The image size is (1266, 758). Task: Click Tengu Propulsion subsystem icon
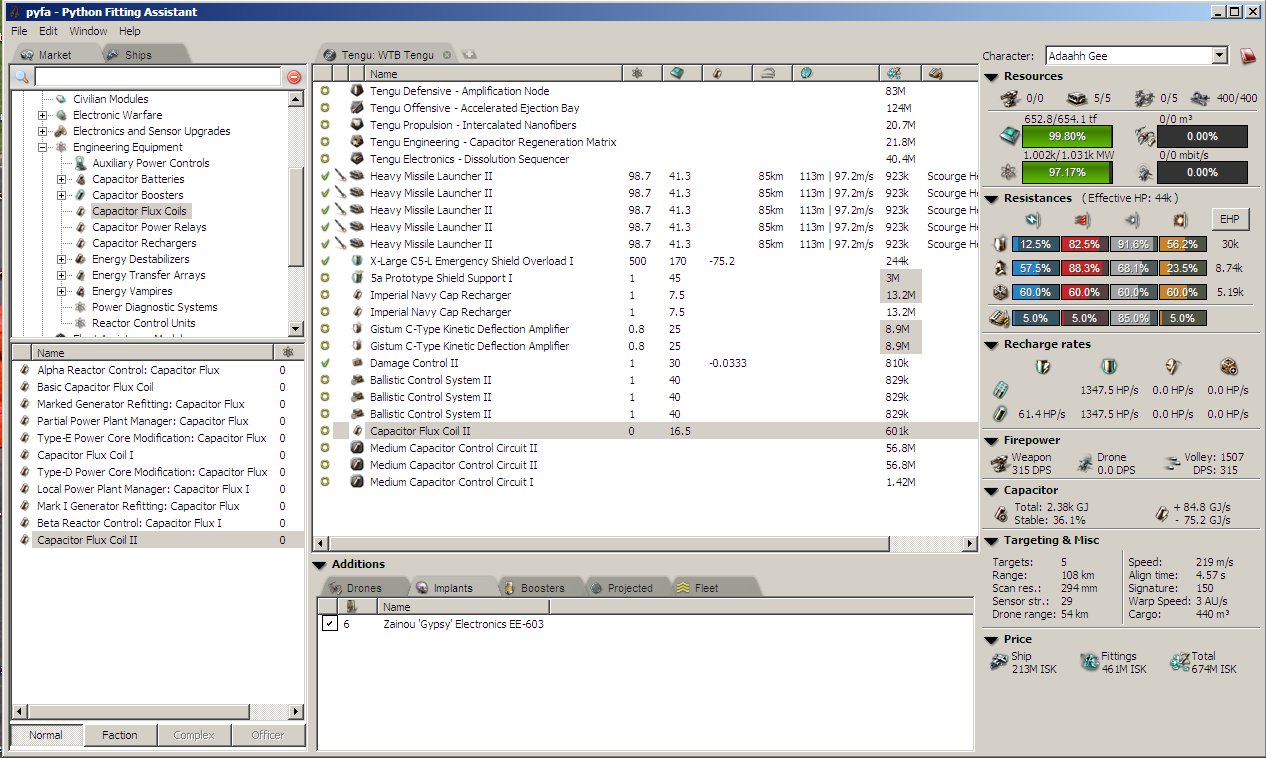357,125
